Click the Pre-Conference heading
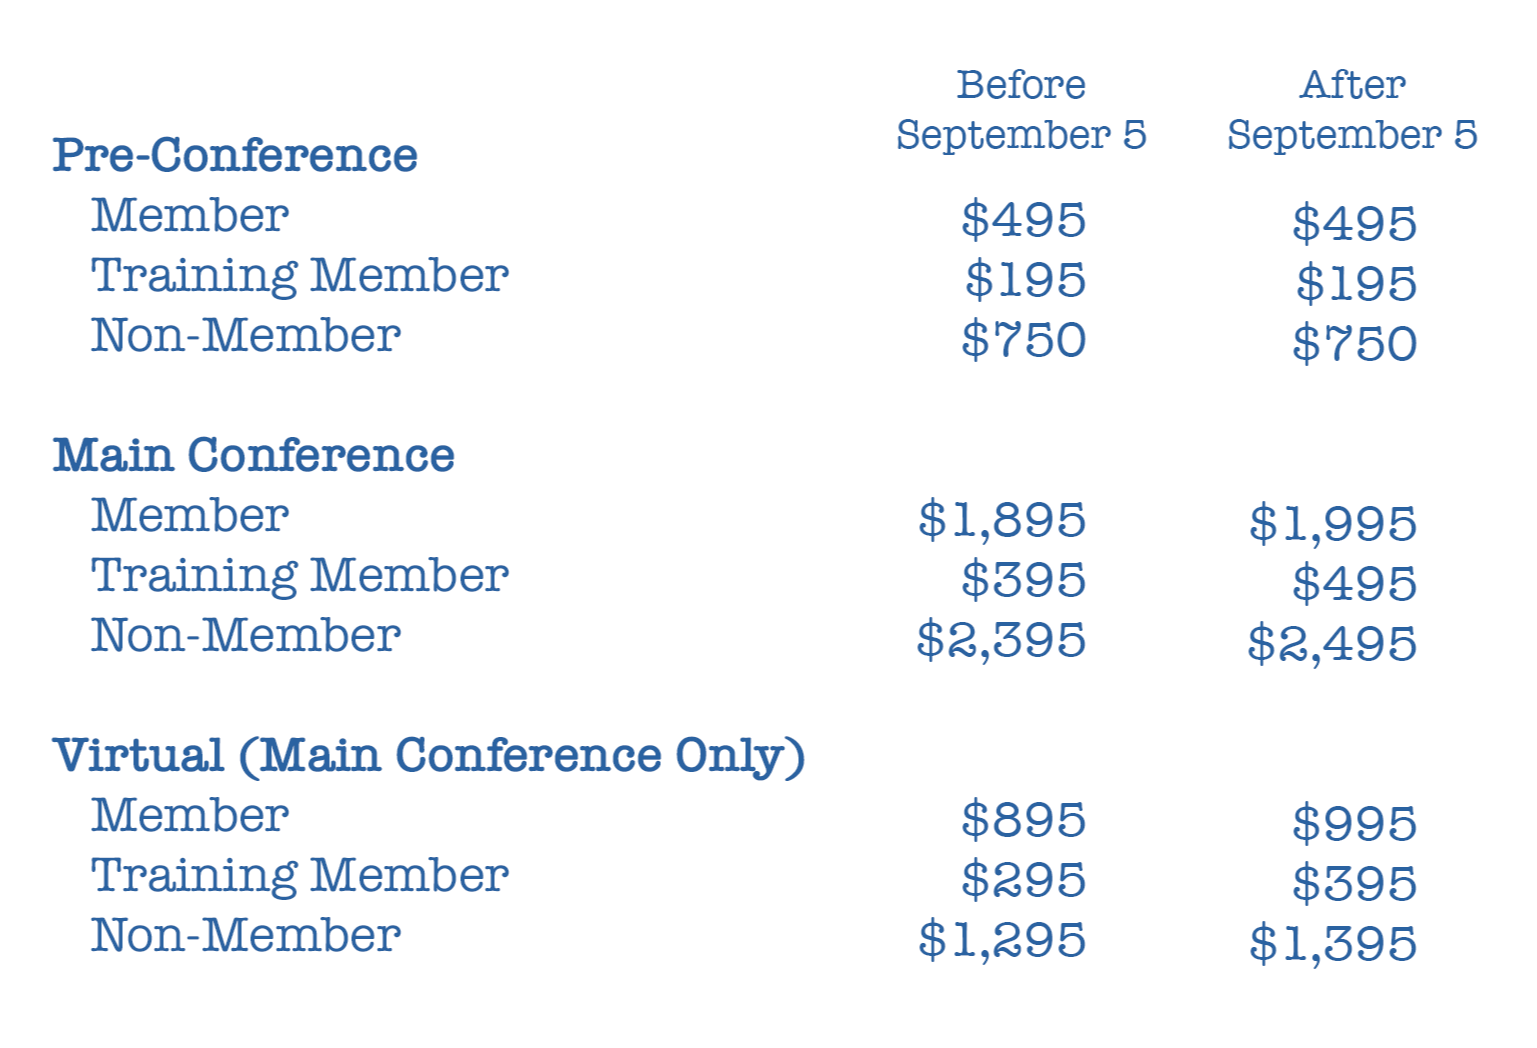The image size is (1537, 1048). pos(235,155)
